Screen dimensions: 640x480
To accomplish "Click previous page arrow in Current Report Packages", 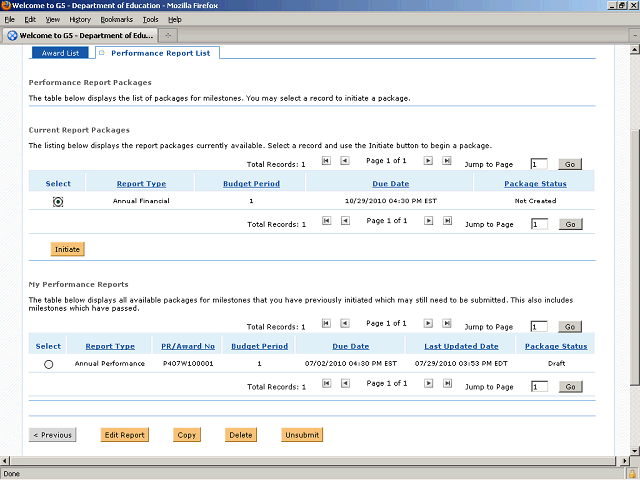I will pyautogui.click(x=344, y=160).
